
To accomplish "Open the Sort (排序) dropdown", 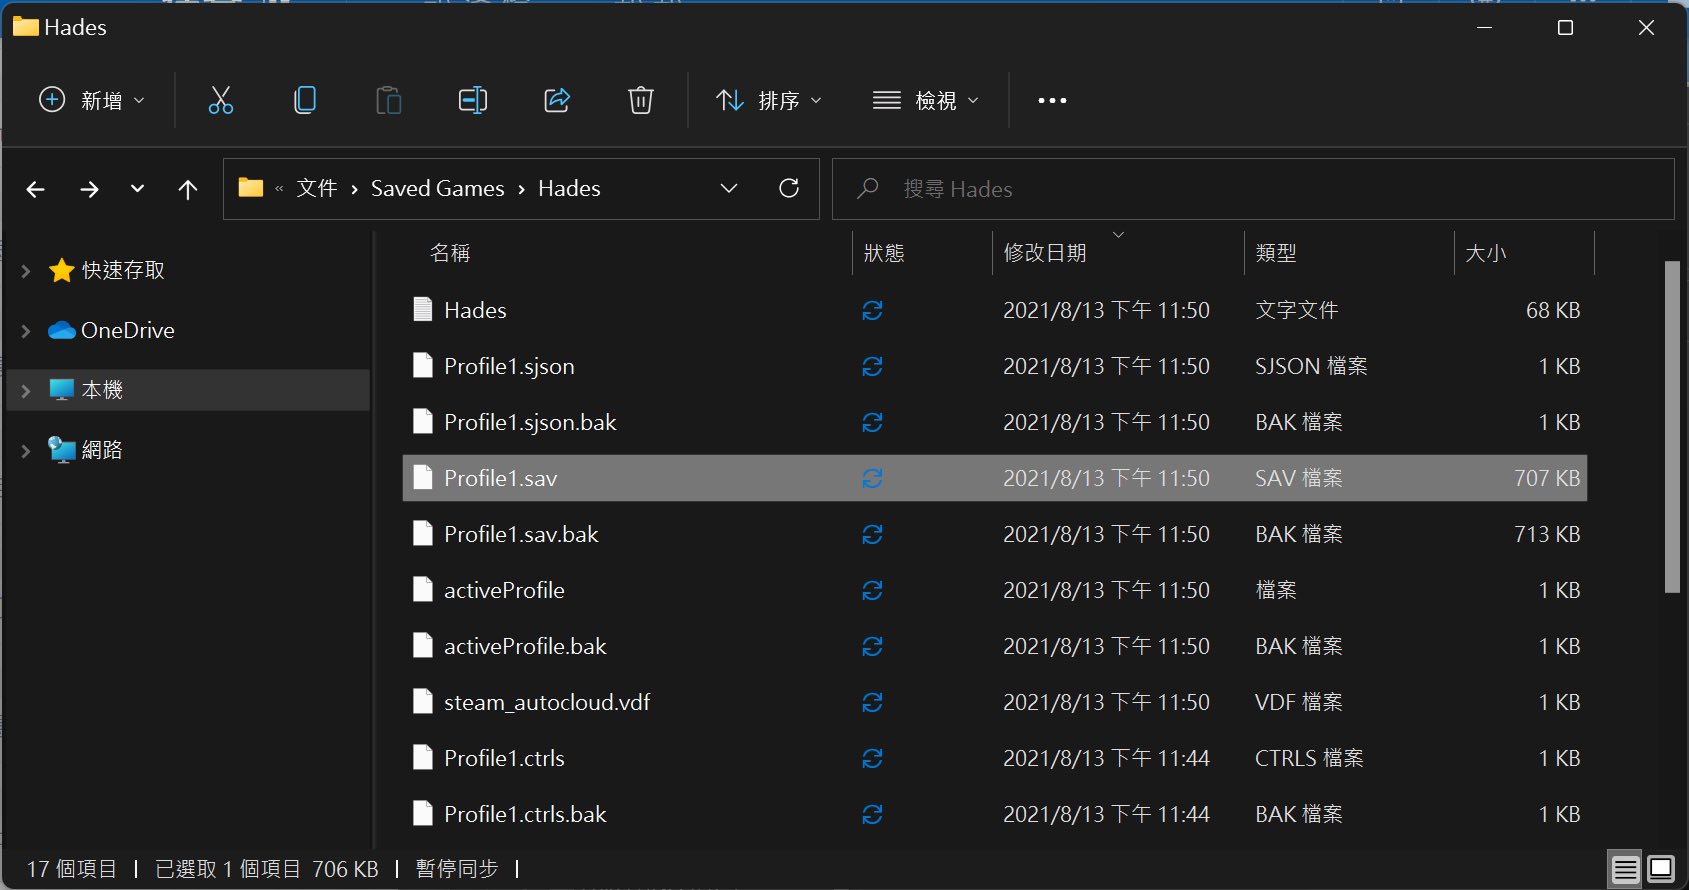I will tap(769, 100).
